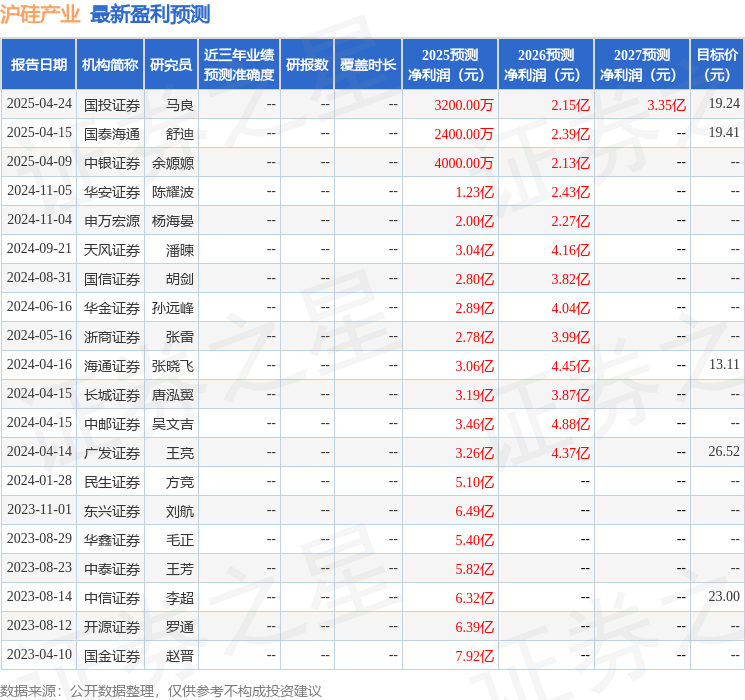This screenshot has height=700, width=745.
Task: Select institution 东兴证券
Action: 112,511
